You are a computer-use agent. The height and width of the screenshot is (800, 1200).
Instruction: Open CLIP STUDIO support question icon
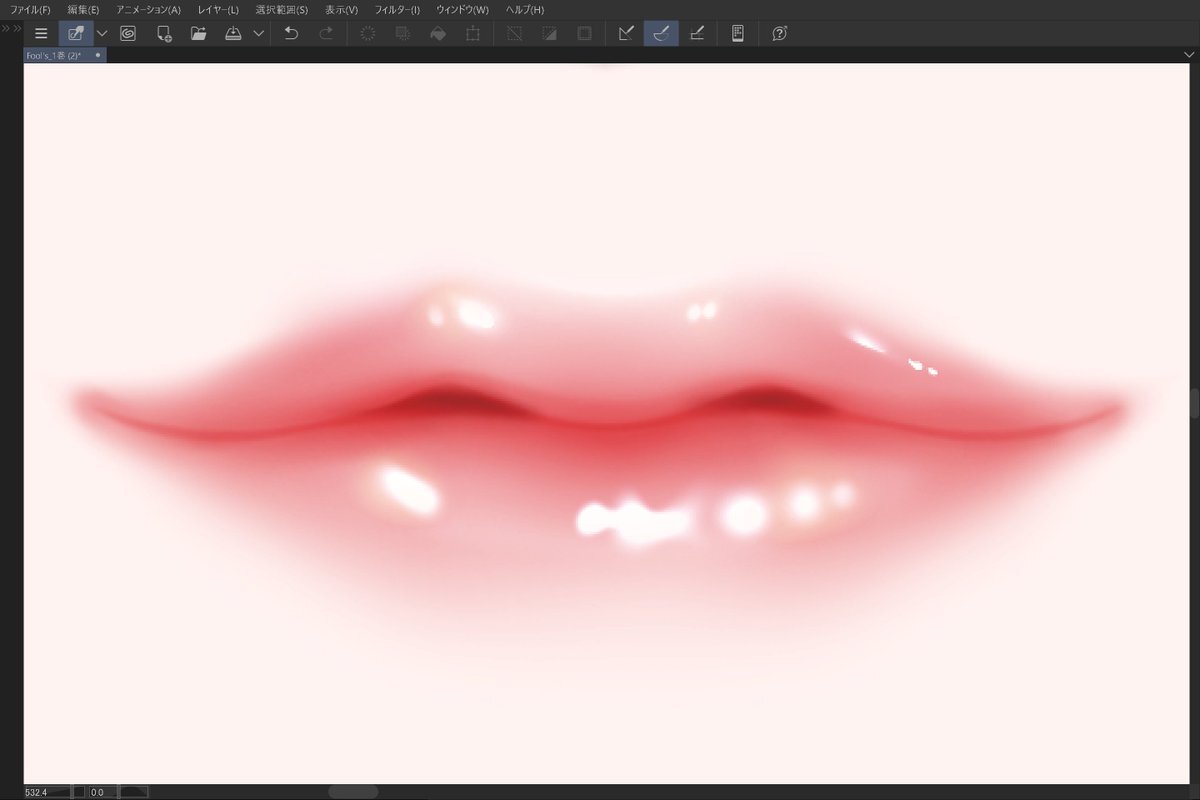(x=780, y=33)
